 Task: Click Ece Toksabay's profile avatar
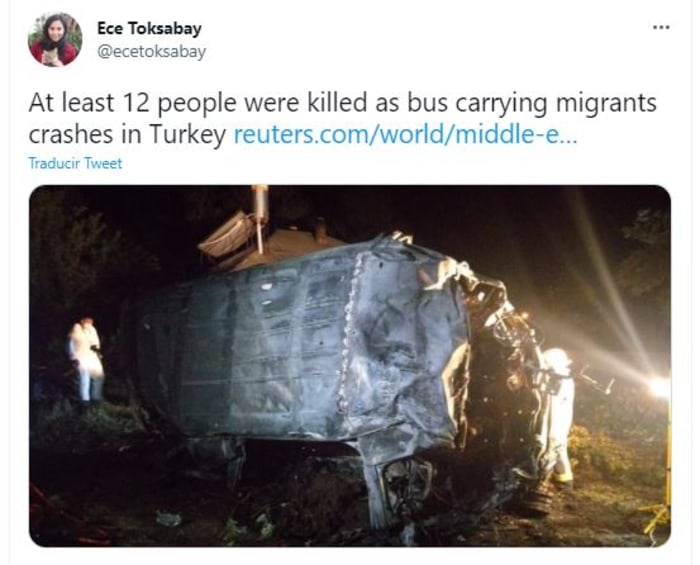tap(55, 40)
